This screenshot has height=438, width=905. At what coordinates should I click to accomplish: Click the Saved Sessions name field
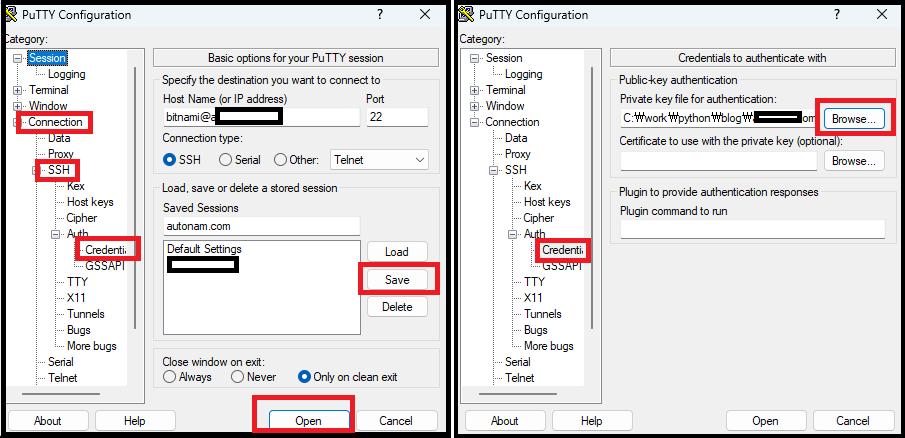click(x=261, y=226)
